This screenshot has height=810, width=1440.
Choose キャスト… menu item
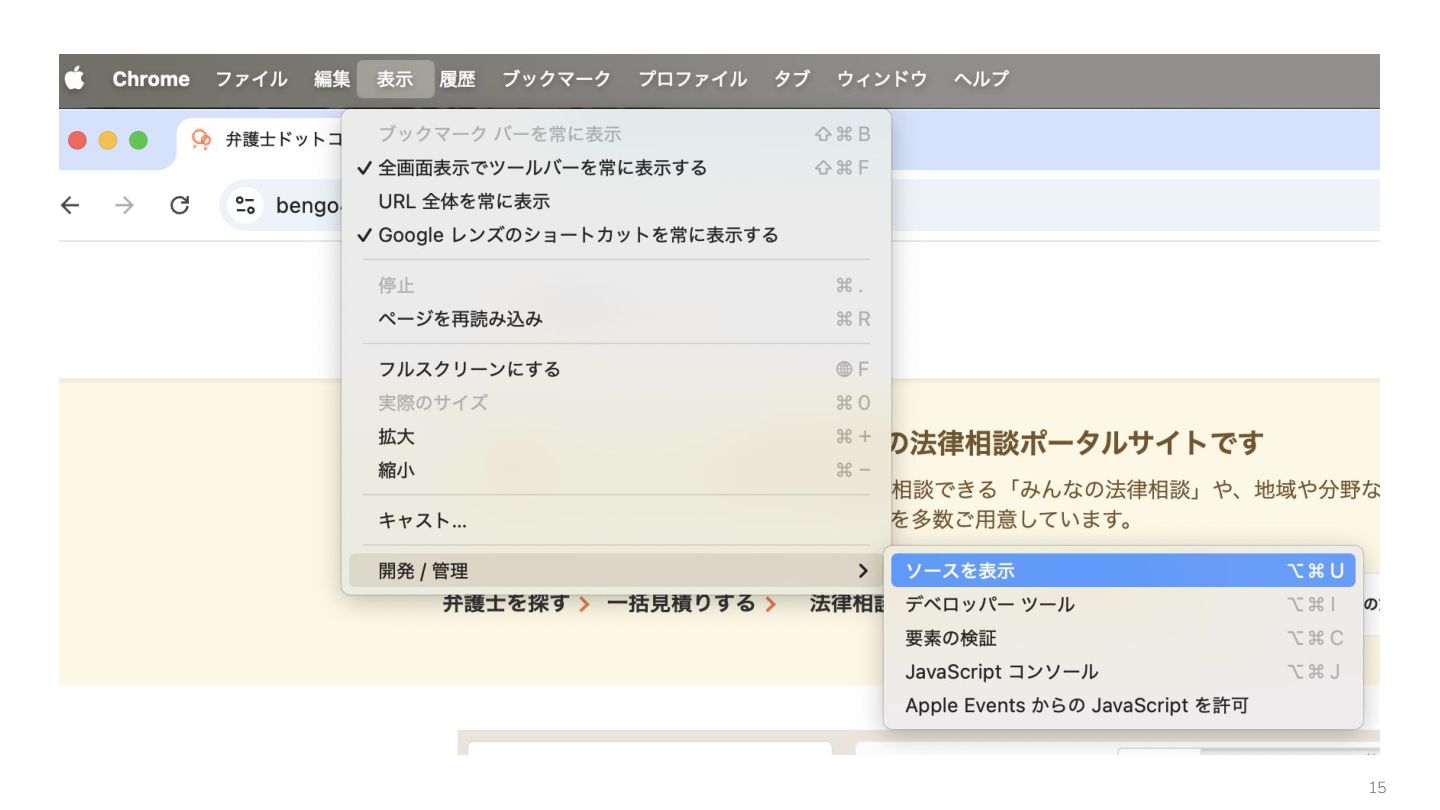point(616,521)
